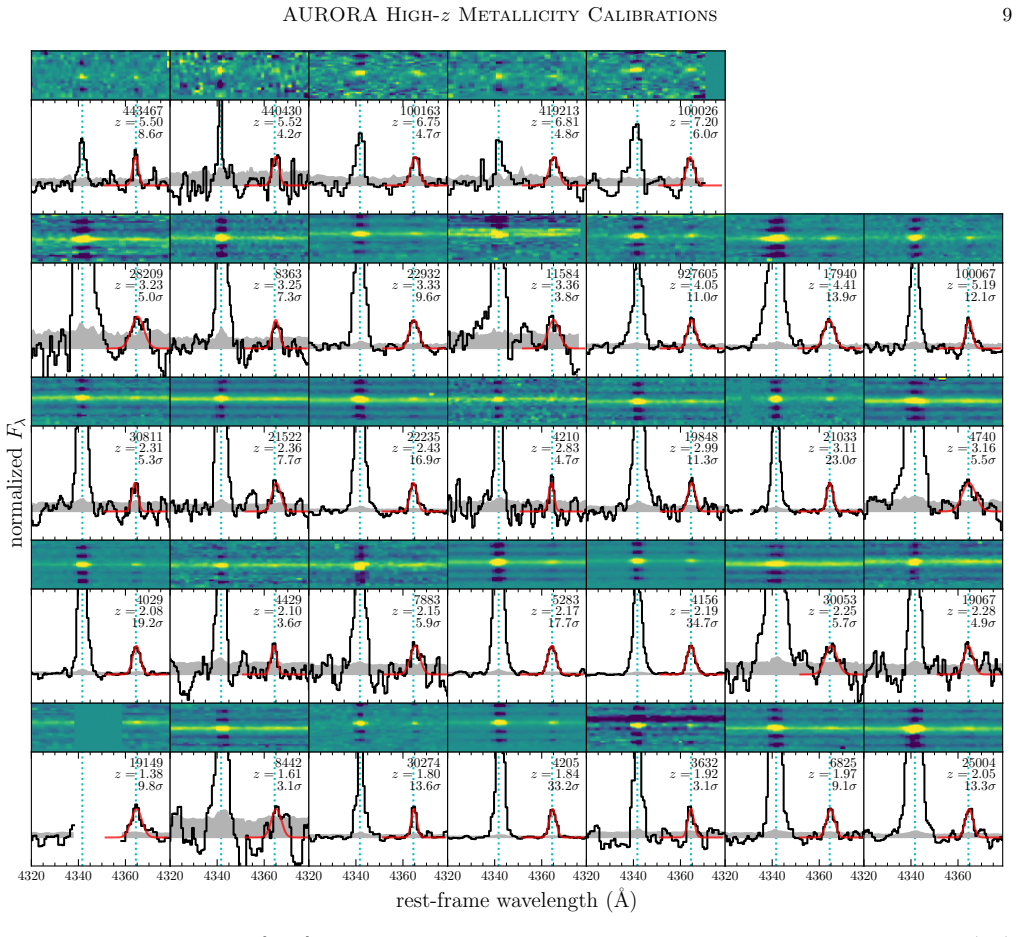Click the object ID label 6825
Image resolution: width=1018 pixels, height=937 pixels.
pyautogui.click(x=844, y=763)
